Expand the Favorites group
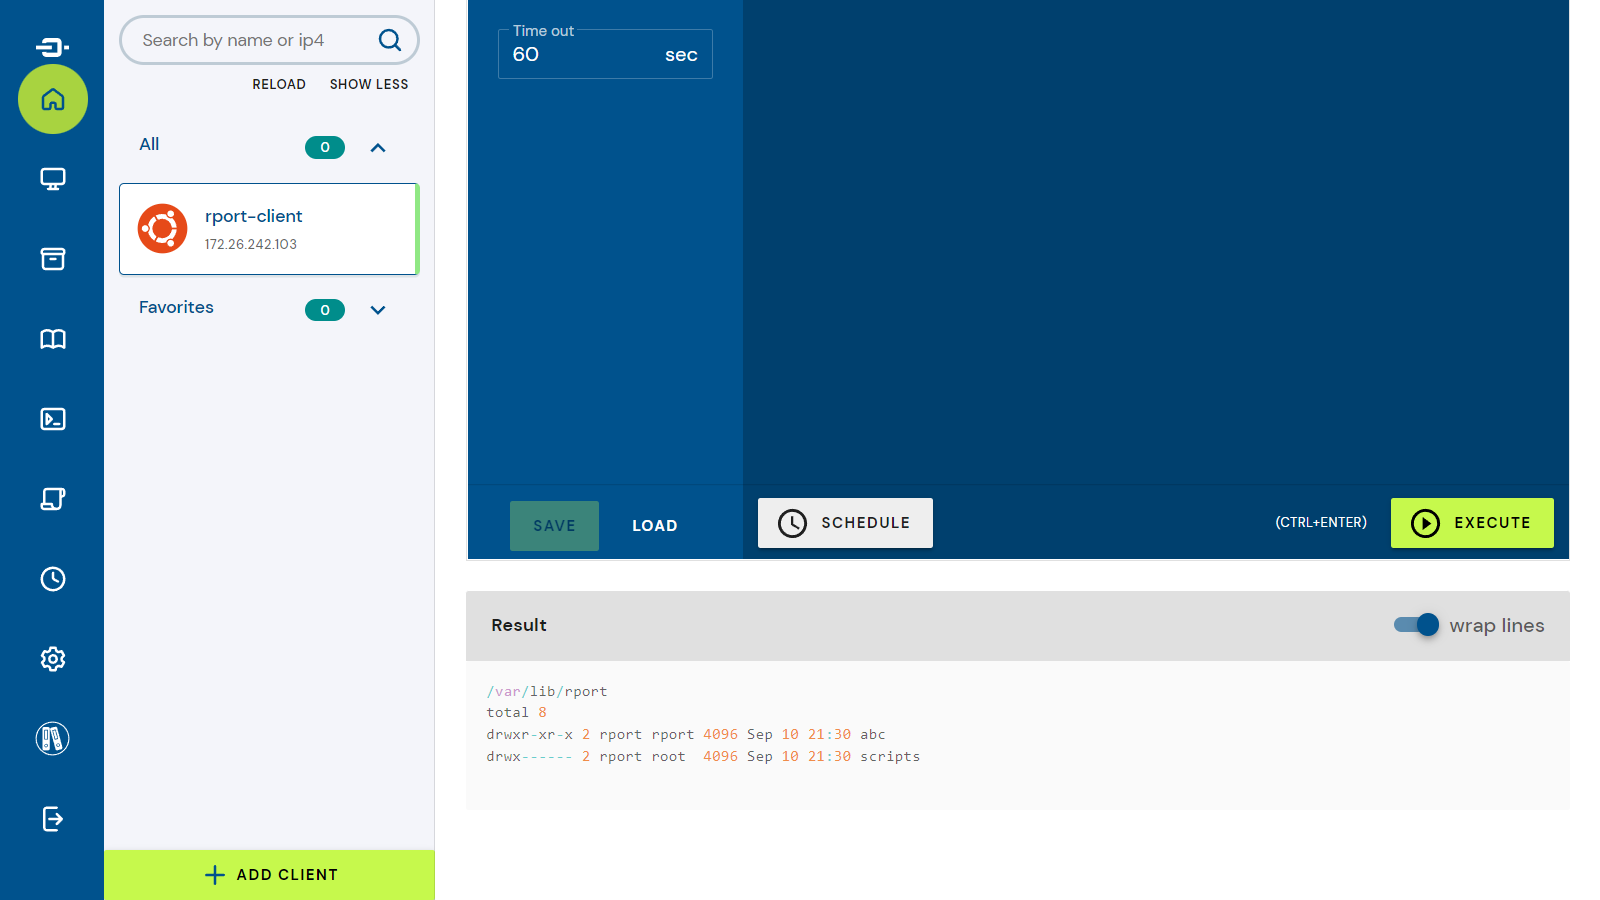Screen dimensions: 1600x900 point(378,310)
